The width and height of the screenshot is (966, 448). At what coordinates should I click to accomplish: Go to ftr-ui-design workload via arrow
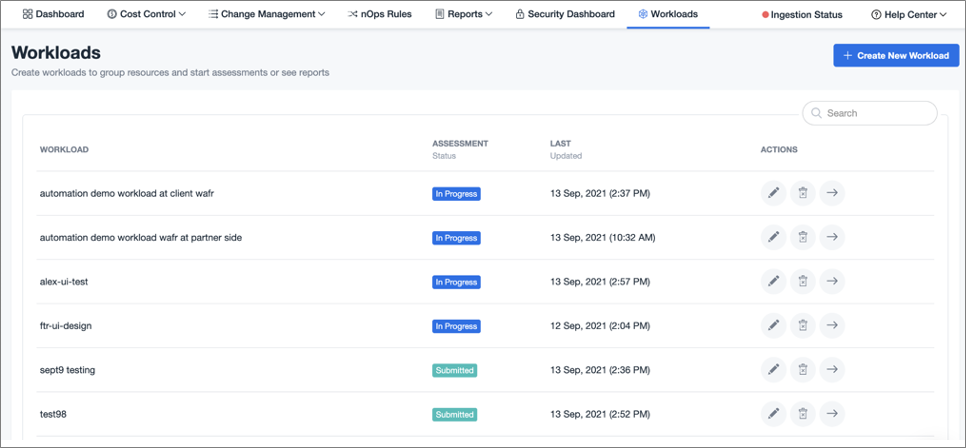[832, 325]
